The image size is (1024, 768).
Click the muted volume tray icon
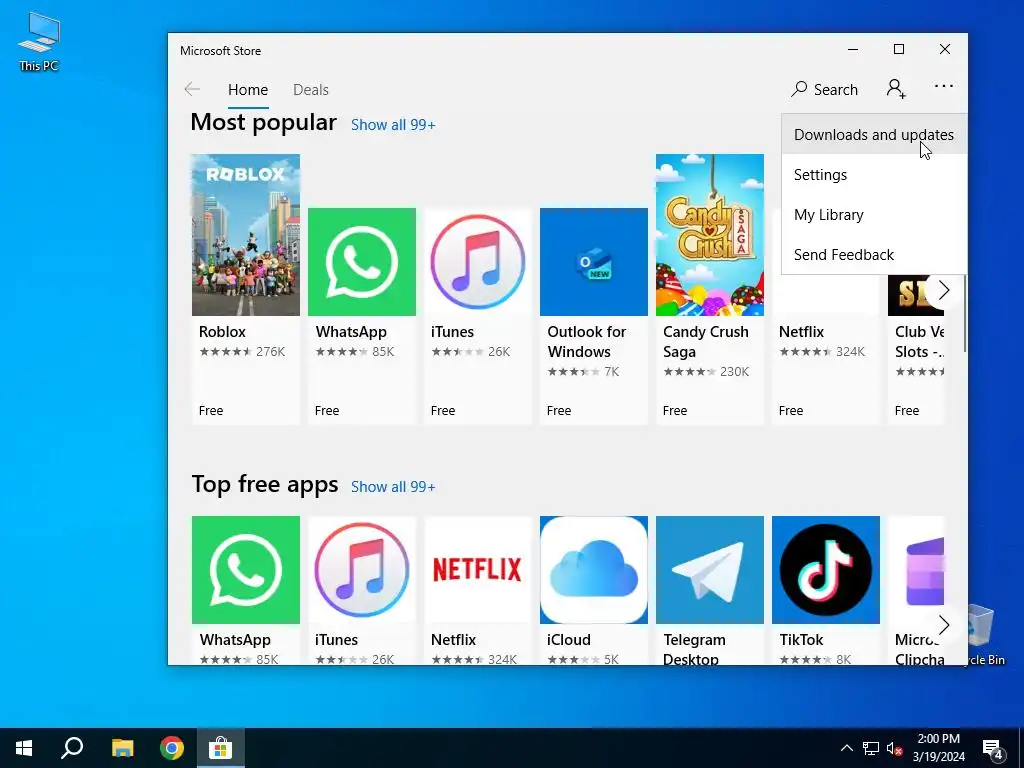895,748
